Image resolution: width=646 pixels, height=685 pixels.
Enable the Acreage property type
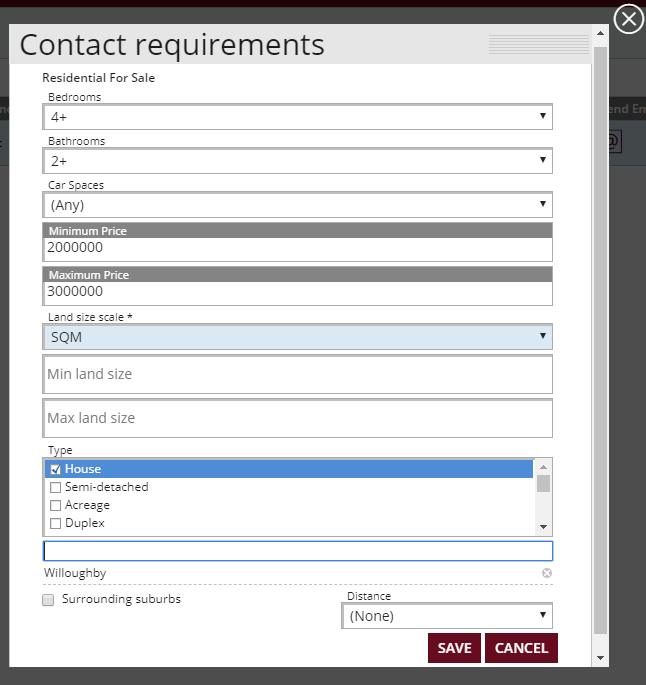click(x=56, y=505)
